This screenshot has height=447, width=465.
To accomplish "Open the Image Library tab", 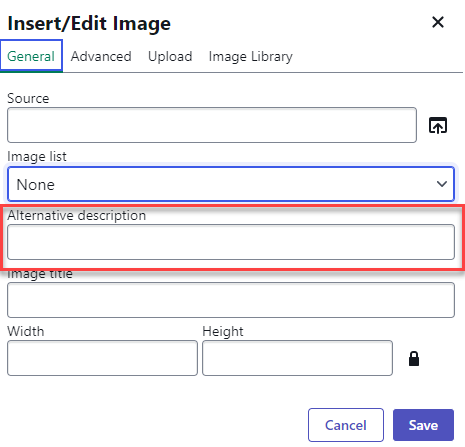I will pyautogui.click(x=250, y=56).
